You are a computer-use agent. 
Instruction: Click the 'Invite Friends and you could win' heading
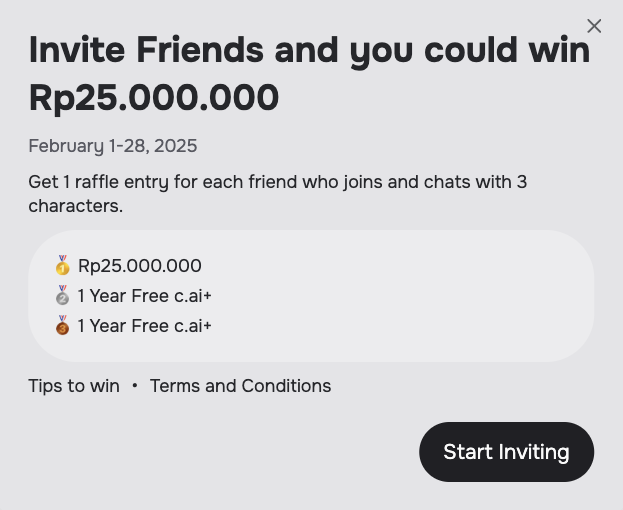click(310, 51)
